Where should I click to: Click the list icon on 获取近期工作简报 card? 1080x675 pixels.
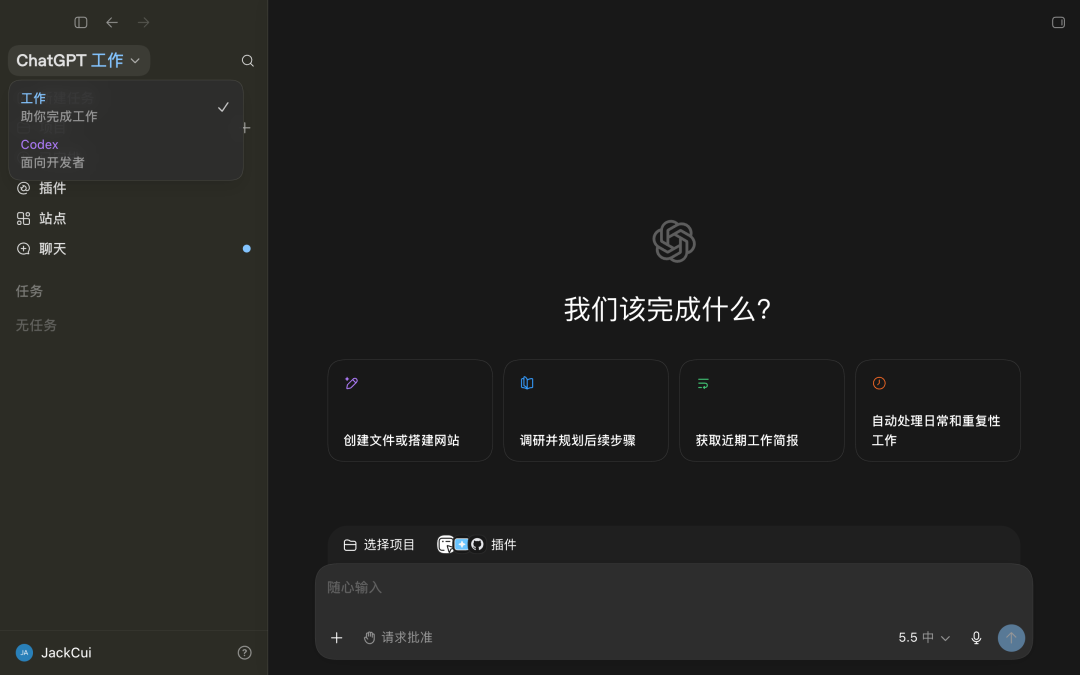[703, 383]
